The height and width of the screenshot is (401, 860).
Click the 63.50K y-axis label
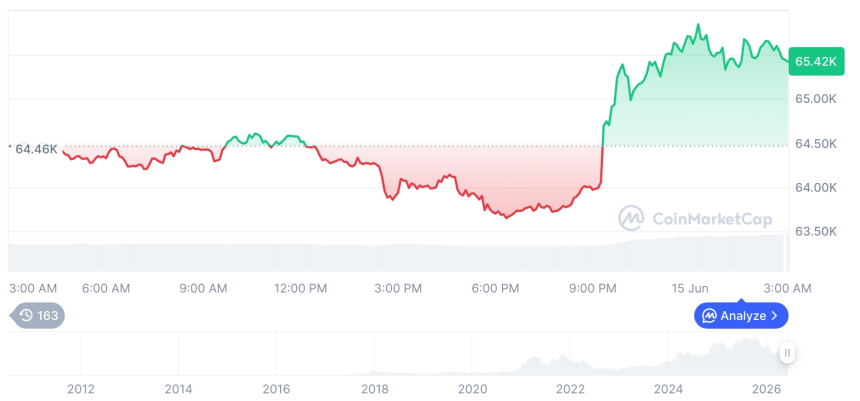coord(816,231)
